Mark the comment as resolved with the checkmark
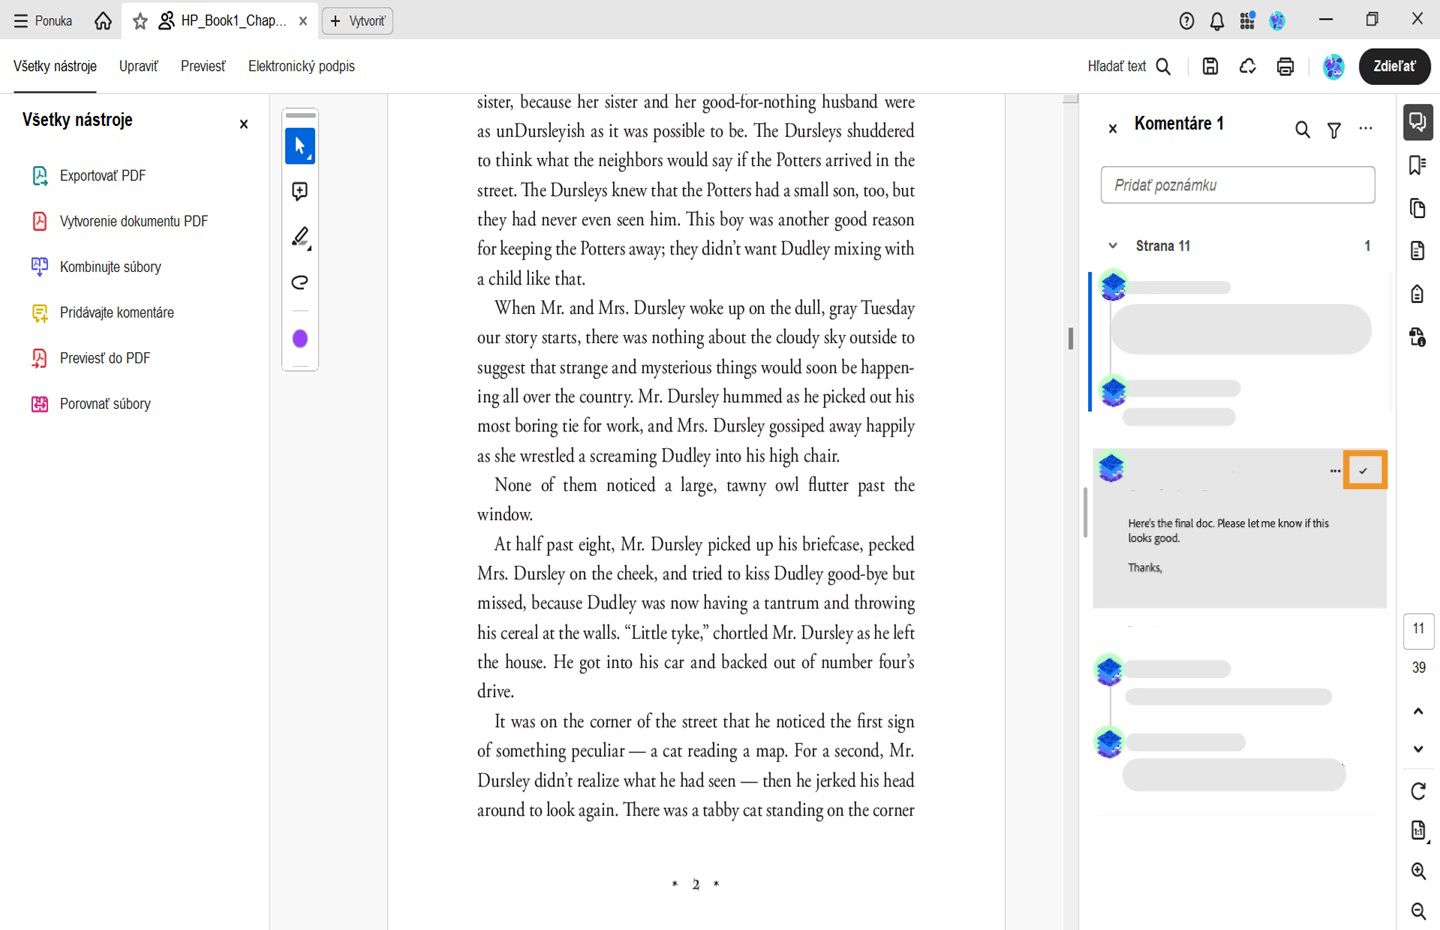 pos(1364,470)
